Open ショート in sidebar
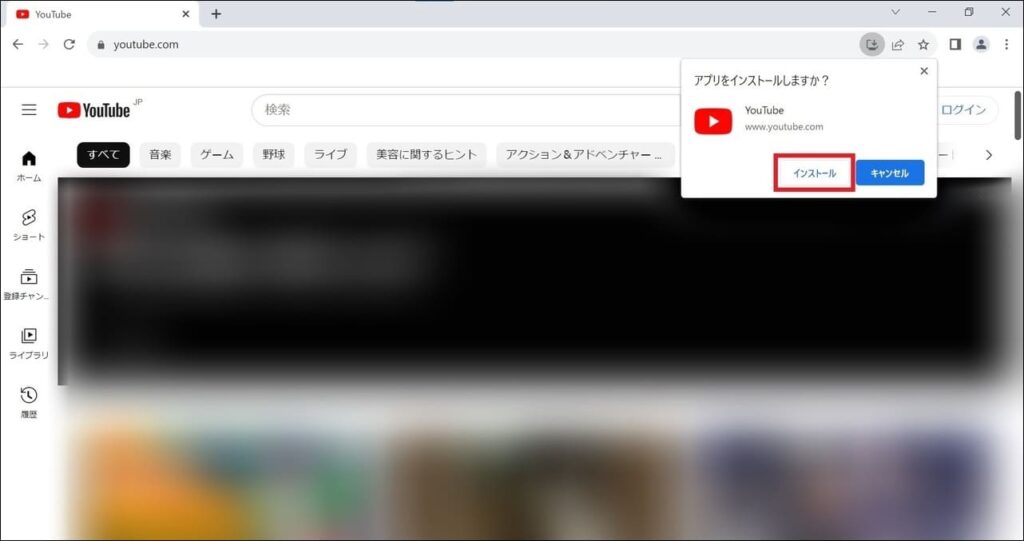Viewport: 1024px width, 541px height. 29,225
